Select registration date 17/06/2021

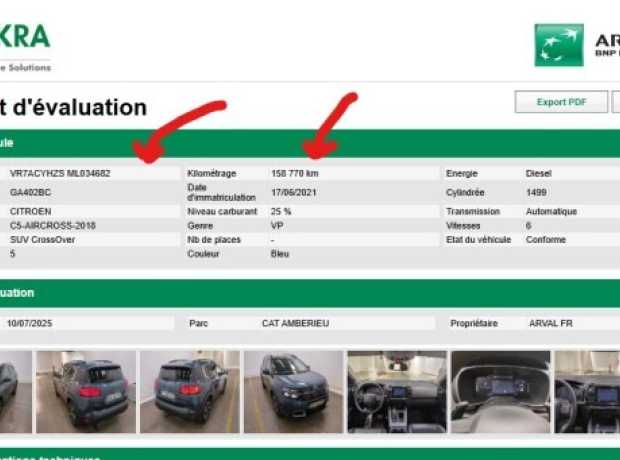294,193
